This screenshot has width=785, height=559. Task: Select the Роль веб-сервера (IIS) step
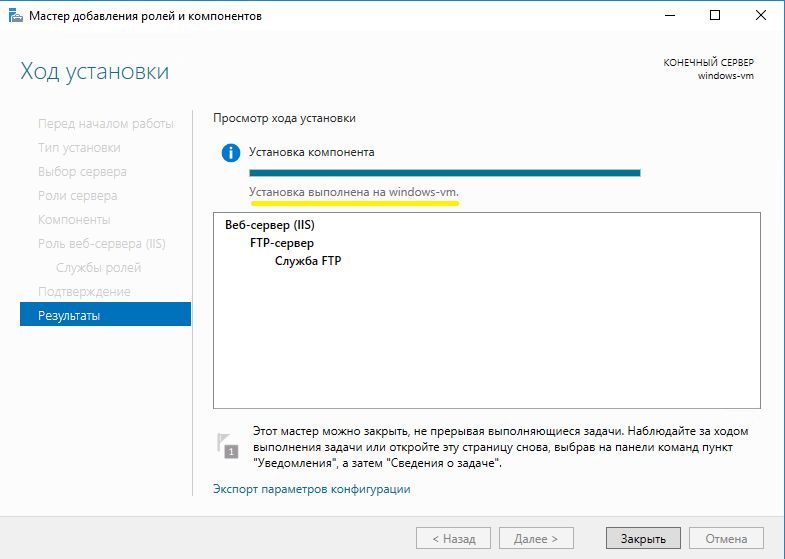point(102,244)
